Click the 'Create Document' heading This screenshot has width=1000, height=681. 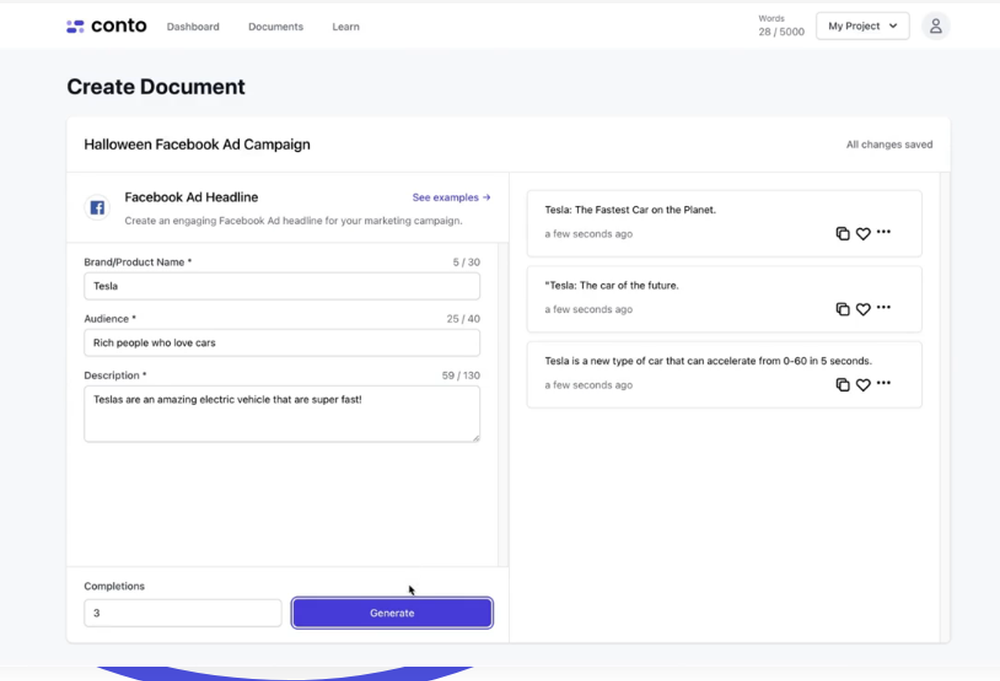point(156,87)
